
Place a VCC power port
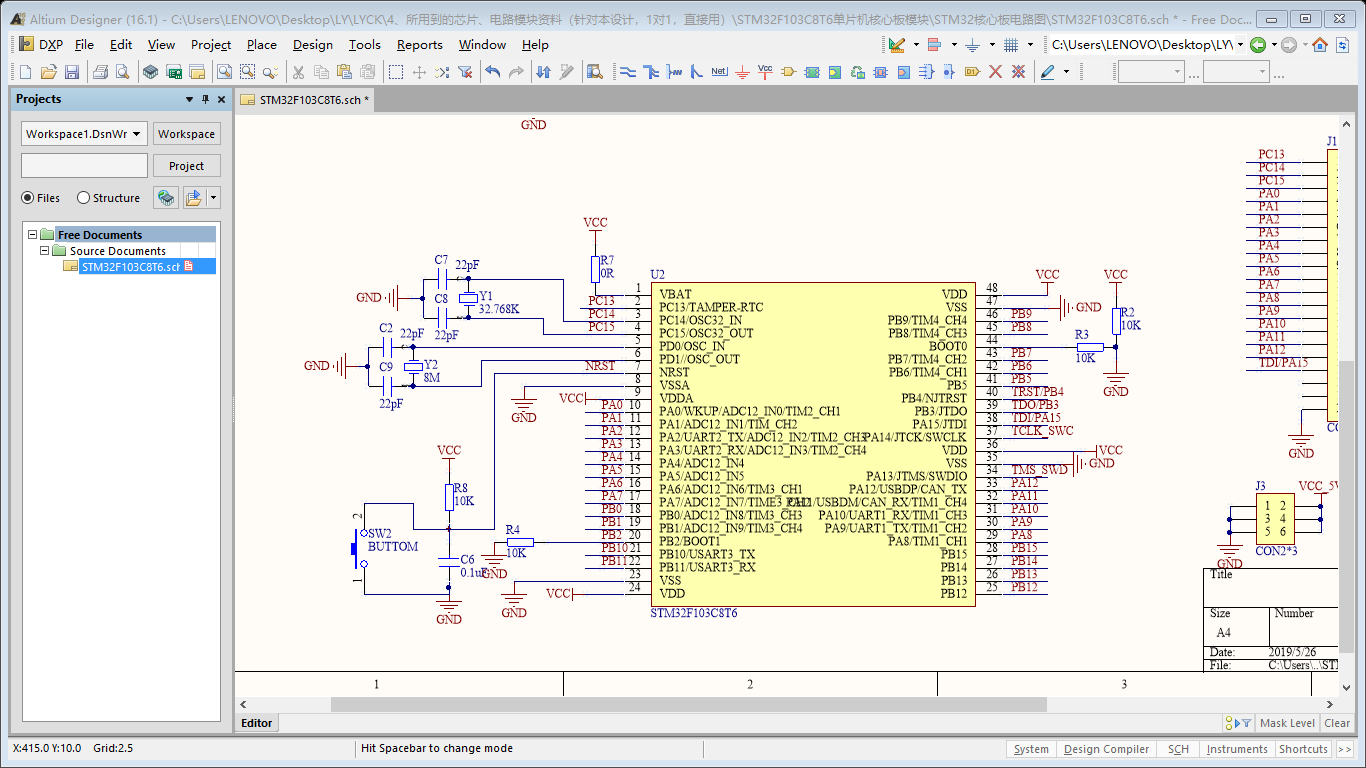click(765, 72)
